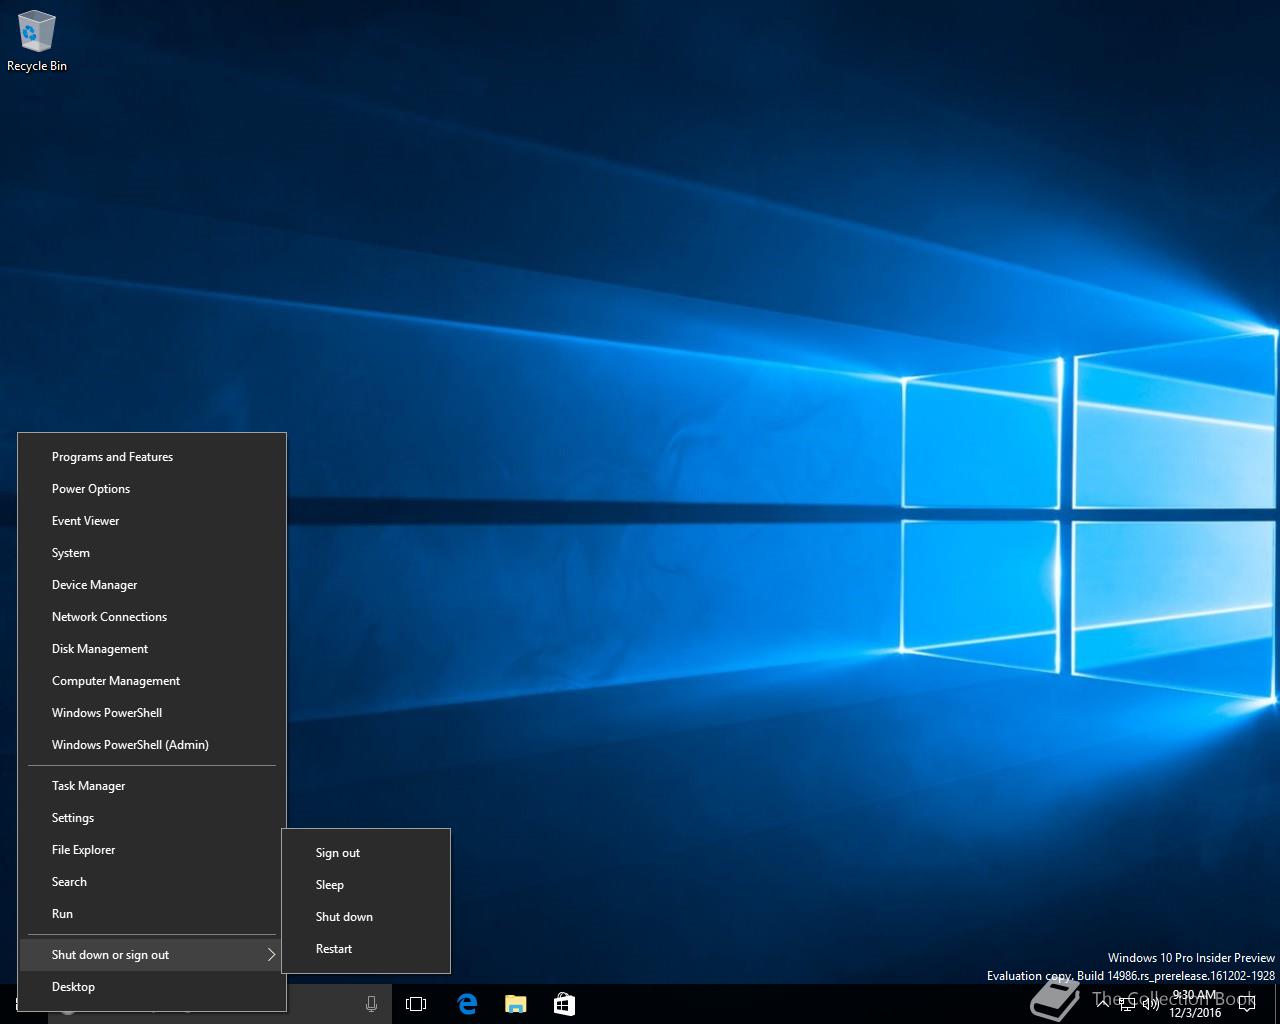Select Network Connections
The width and height of the screenshot is (1280, 1024).
tap(152, 617)
